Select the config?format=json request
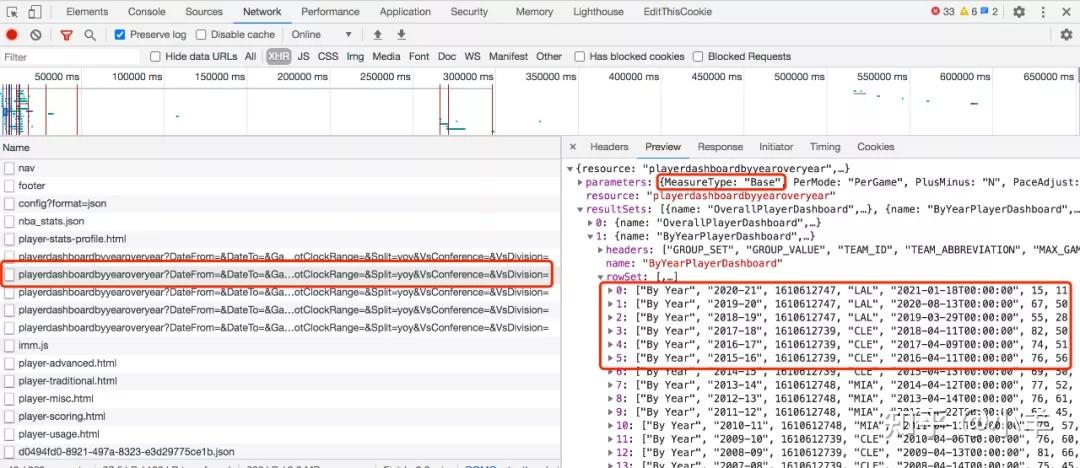 pos(280,203)
